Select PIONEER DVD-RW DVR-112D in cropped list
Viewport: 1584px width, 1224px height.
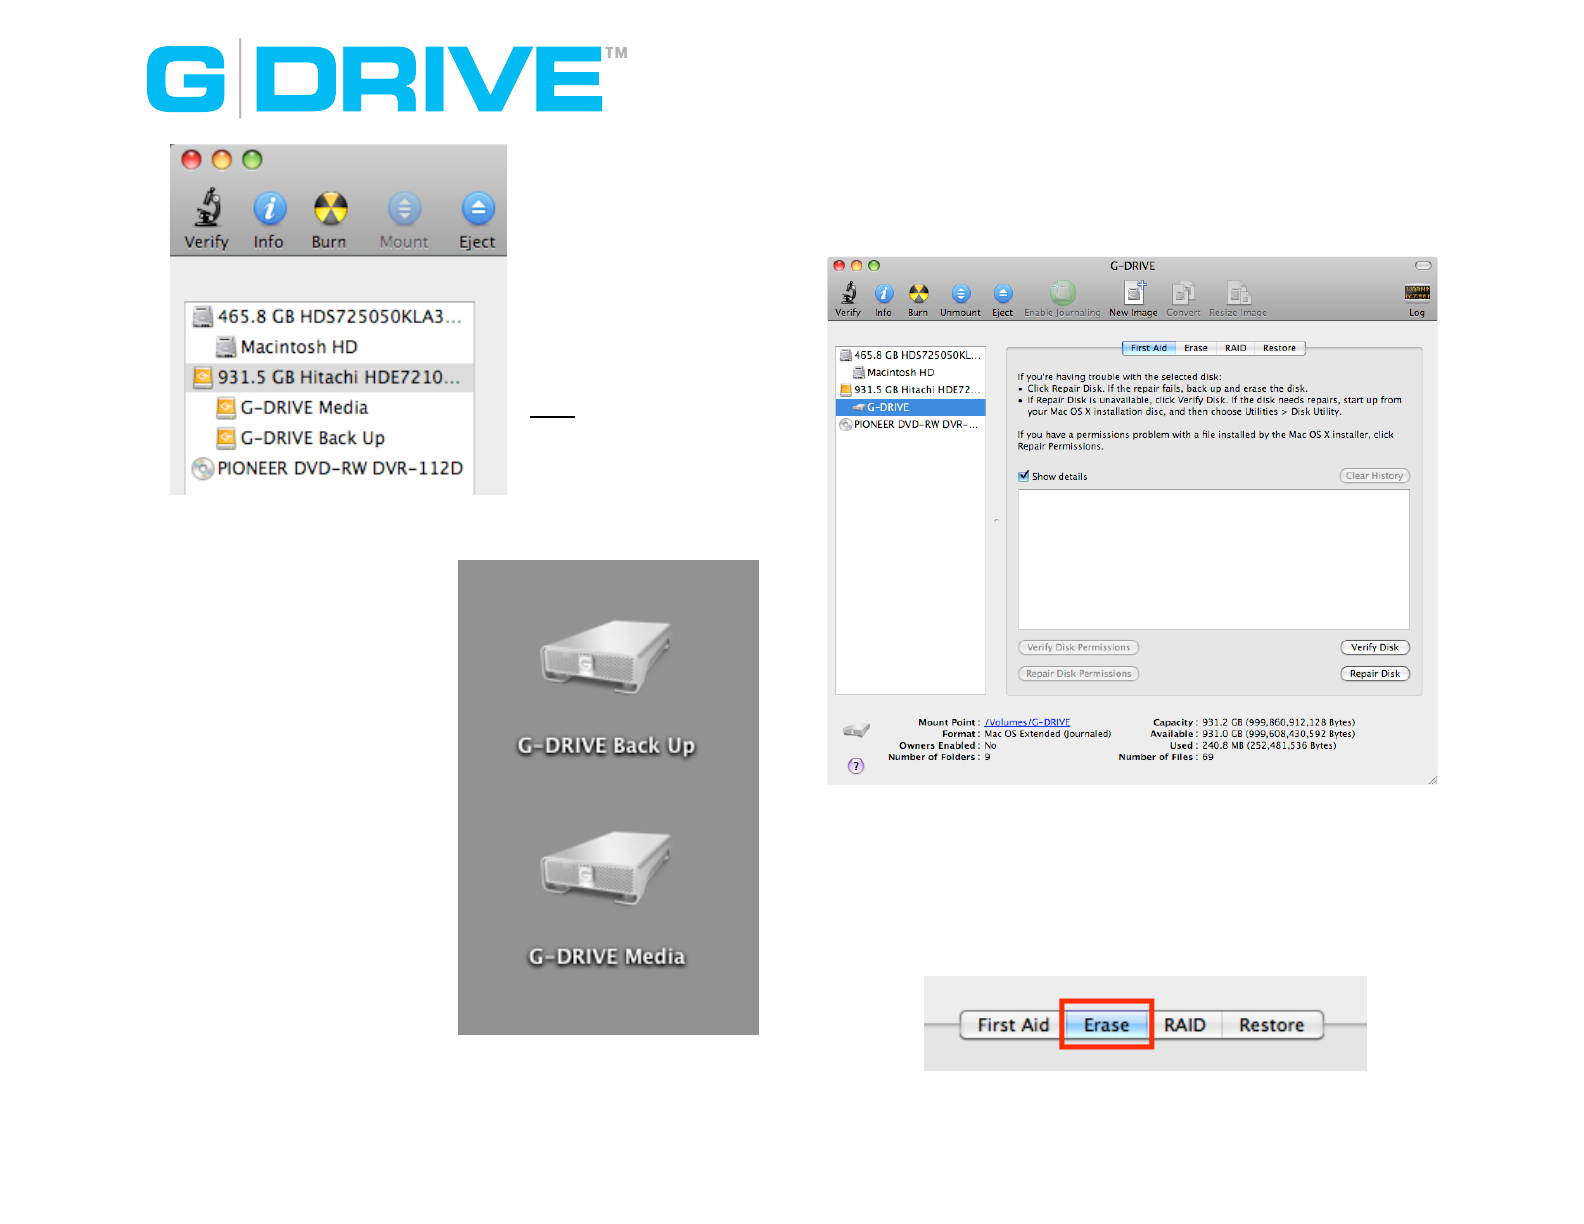(330, 468)
